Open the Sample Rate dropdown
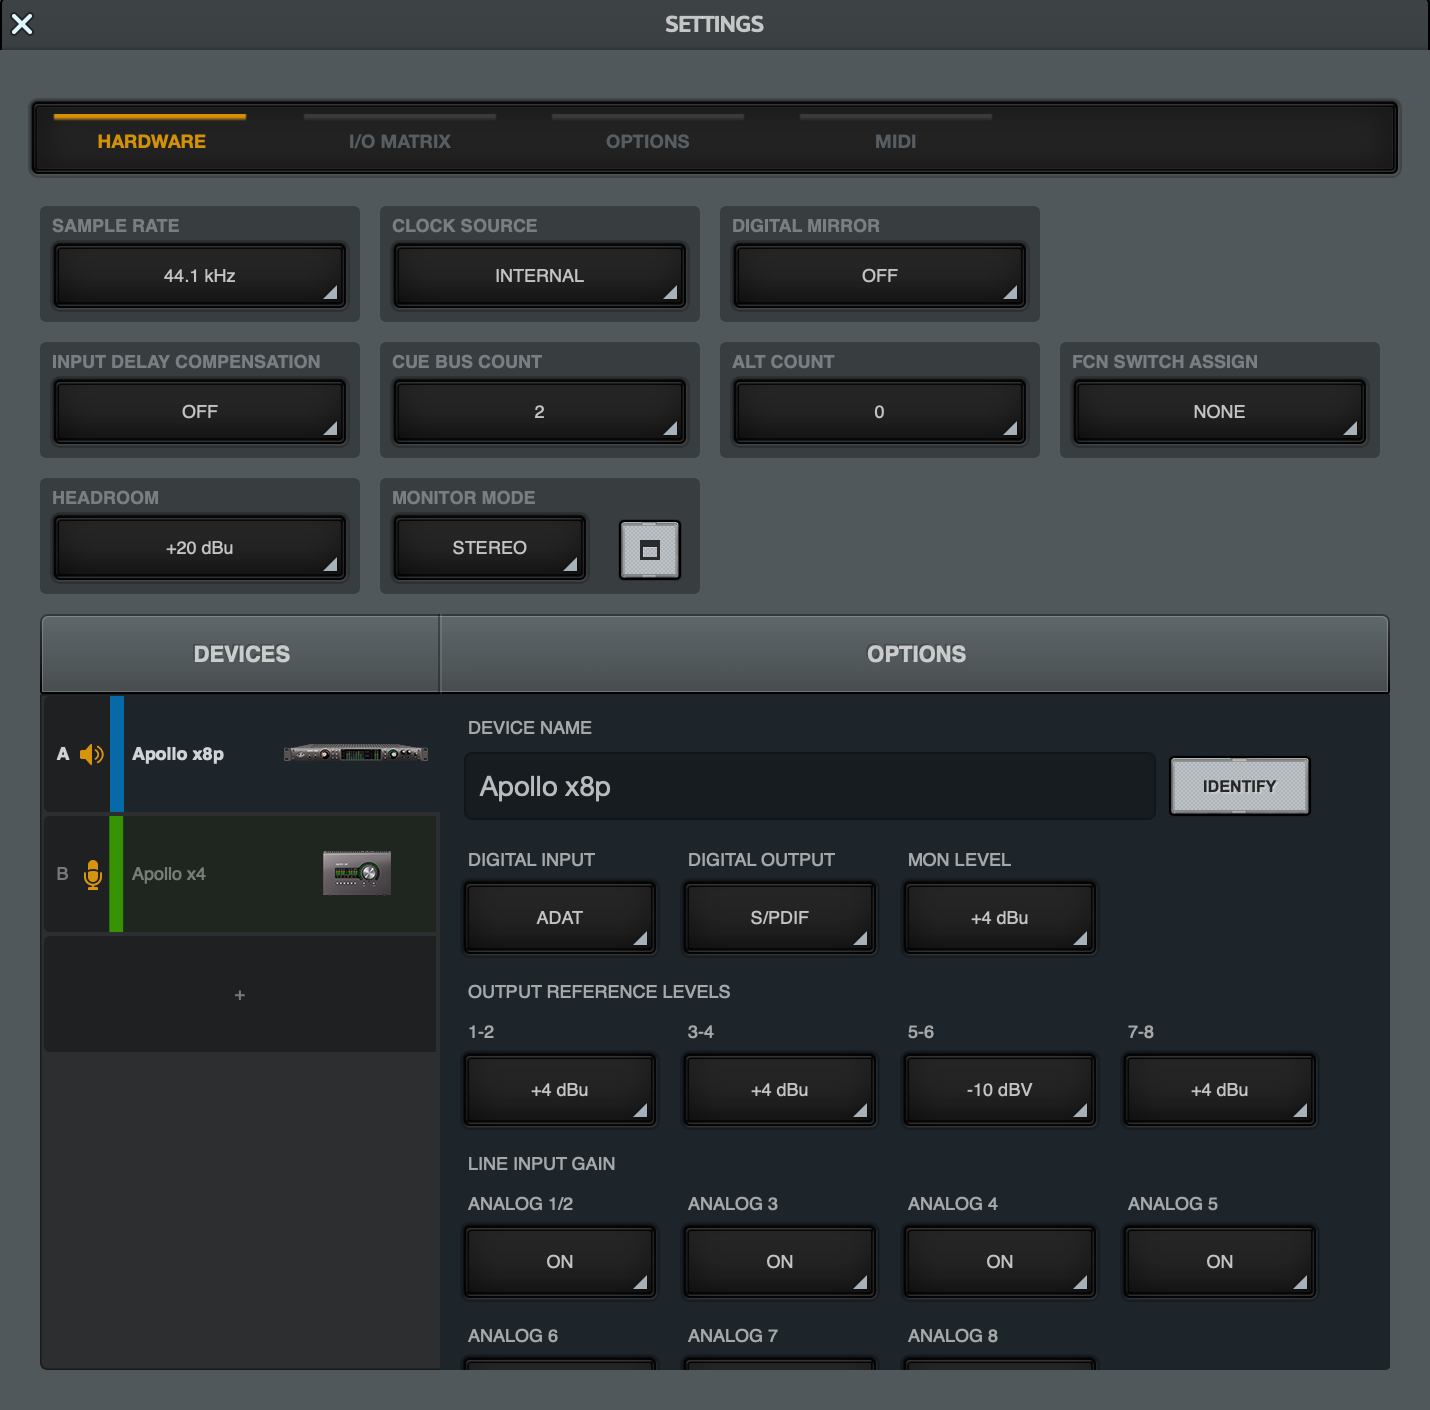Image resolution: width=1430 pixels, height=1410 pixels. [x=200, y=276]
